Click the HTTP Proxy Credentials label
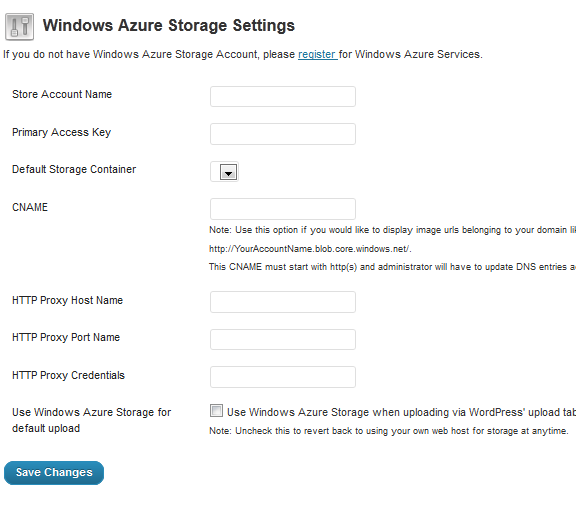The height and width of the screenshot is (522, 576). pos(68,375)
